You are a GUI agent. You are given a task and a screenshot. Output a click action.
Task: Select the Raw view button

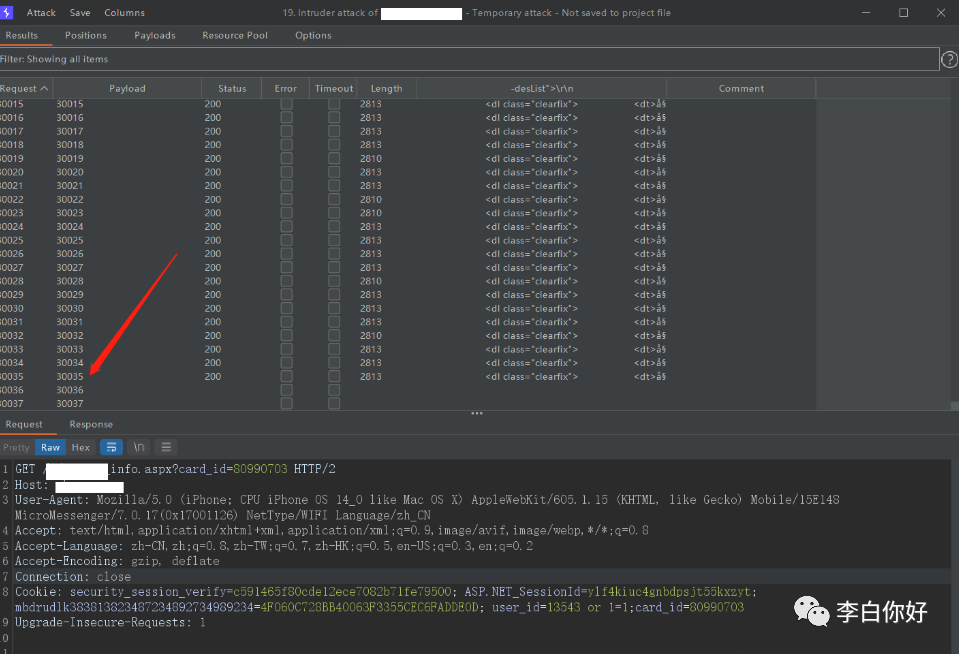point(50,447)
